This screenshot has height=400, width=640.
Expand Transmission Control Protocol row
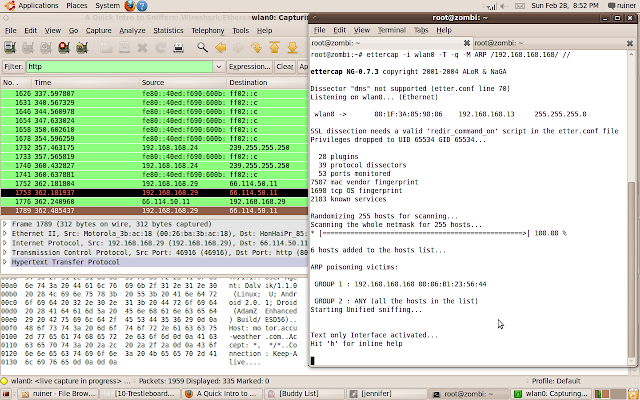pyautogui.click(x=5, y=252)
